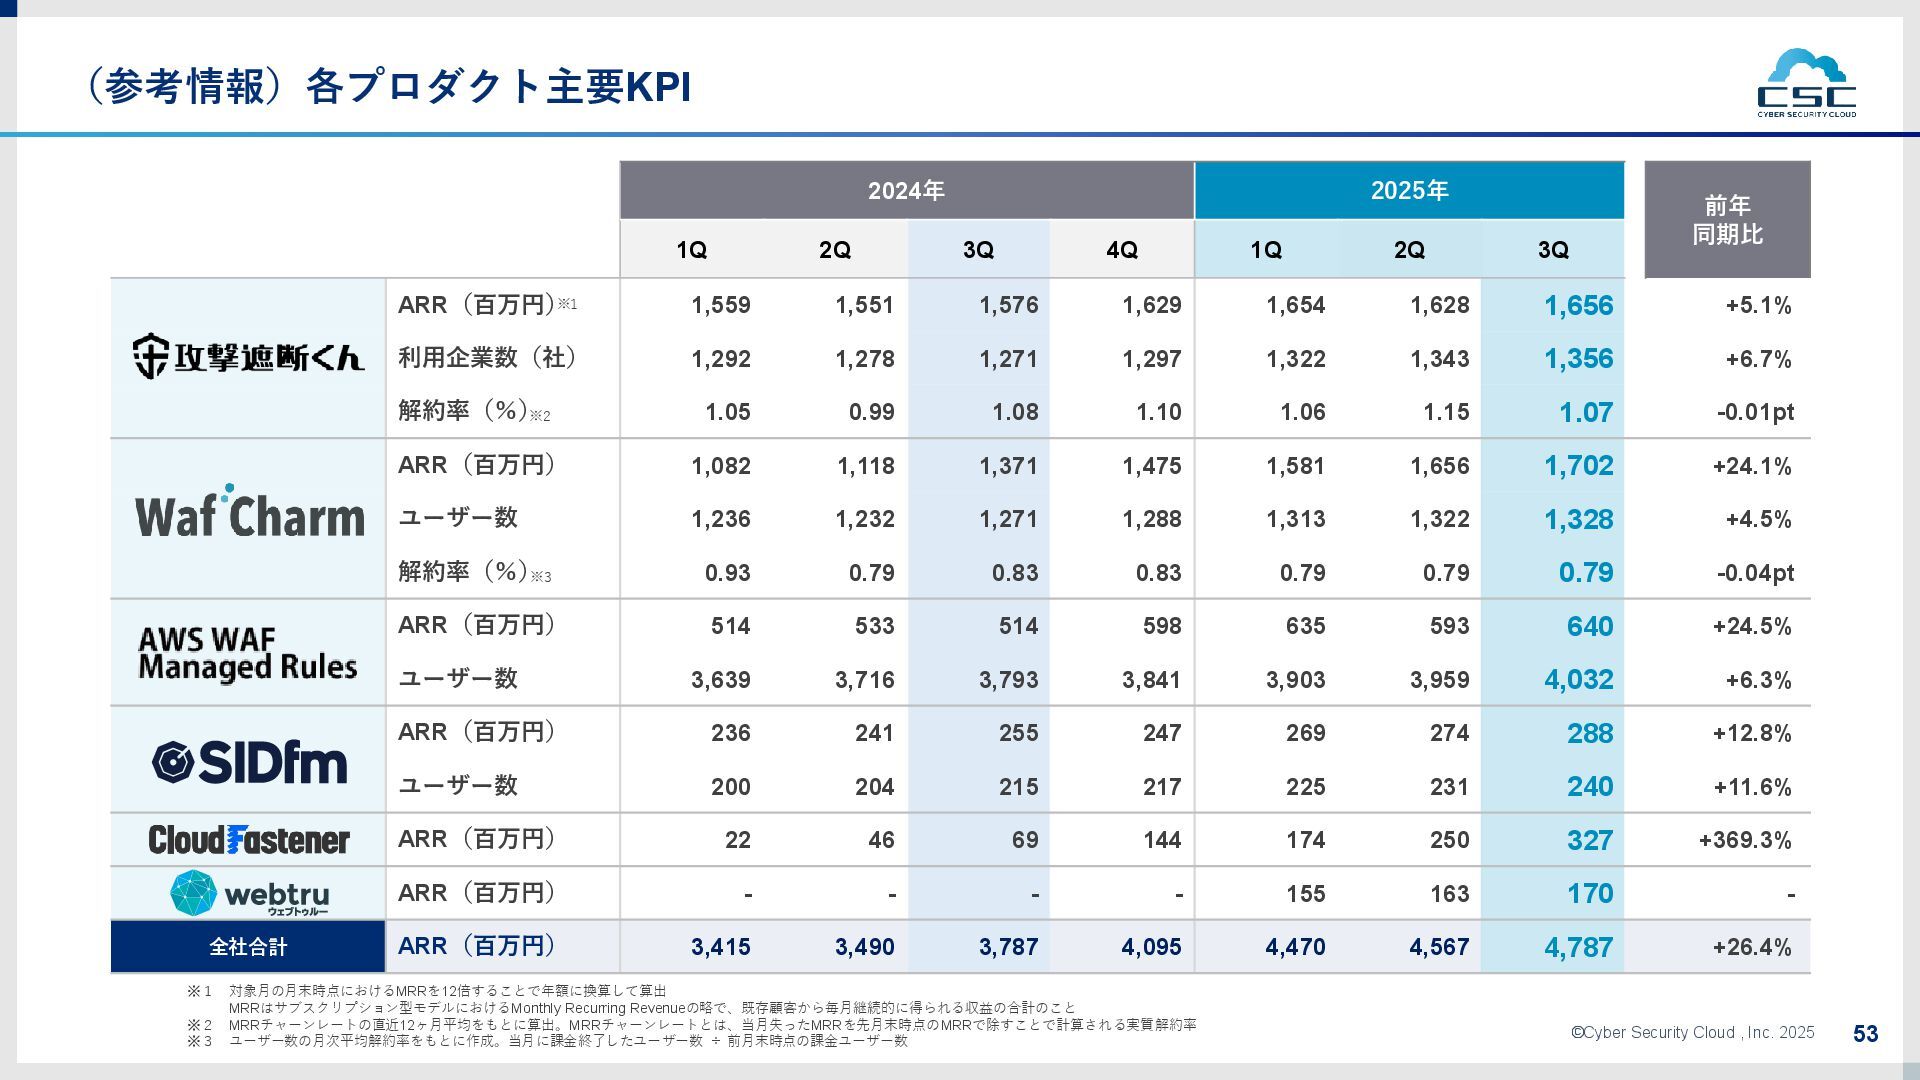Image resolution: width=1920 pixels, height=1080 pixels.
Task: Click the page number 53
Action: pyautogui.click(x=1865, y=1034)
